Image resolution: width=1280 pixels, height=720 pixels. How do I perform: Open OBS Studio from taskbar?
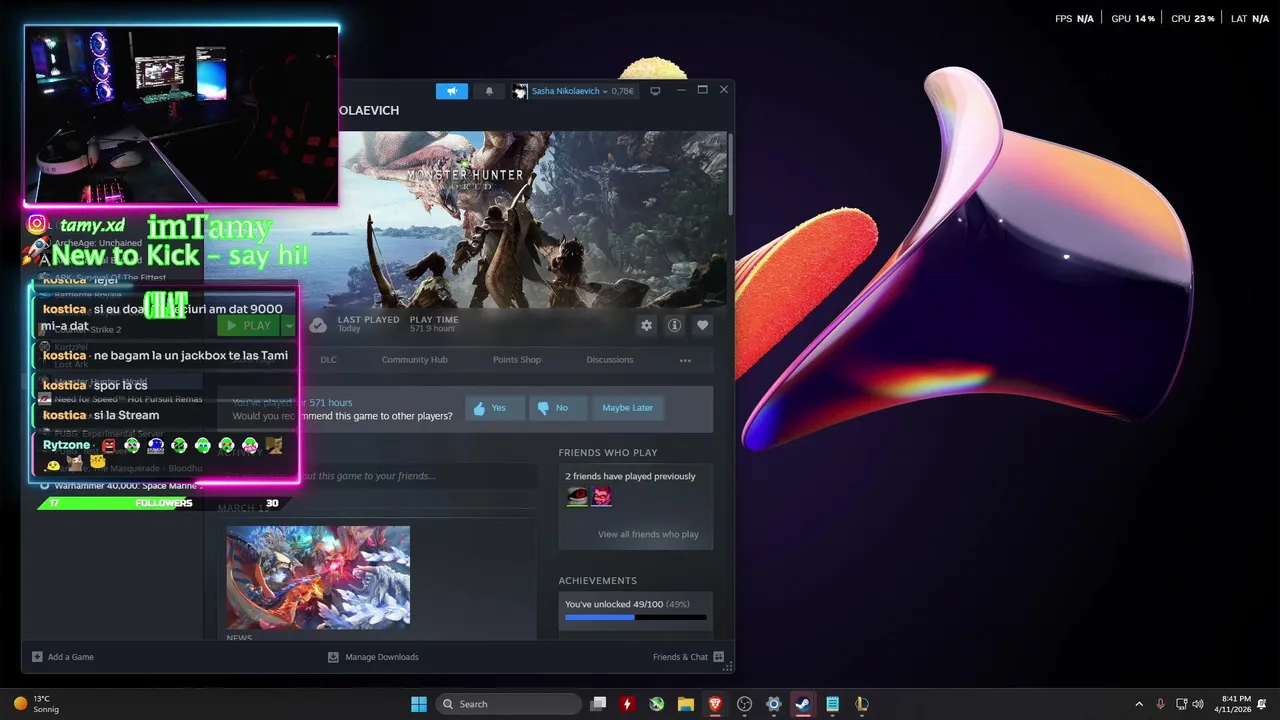(744, 704)
